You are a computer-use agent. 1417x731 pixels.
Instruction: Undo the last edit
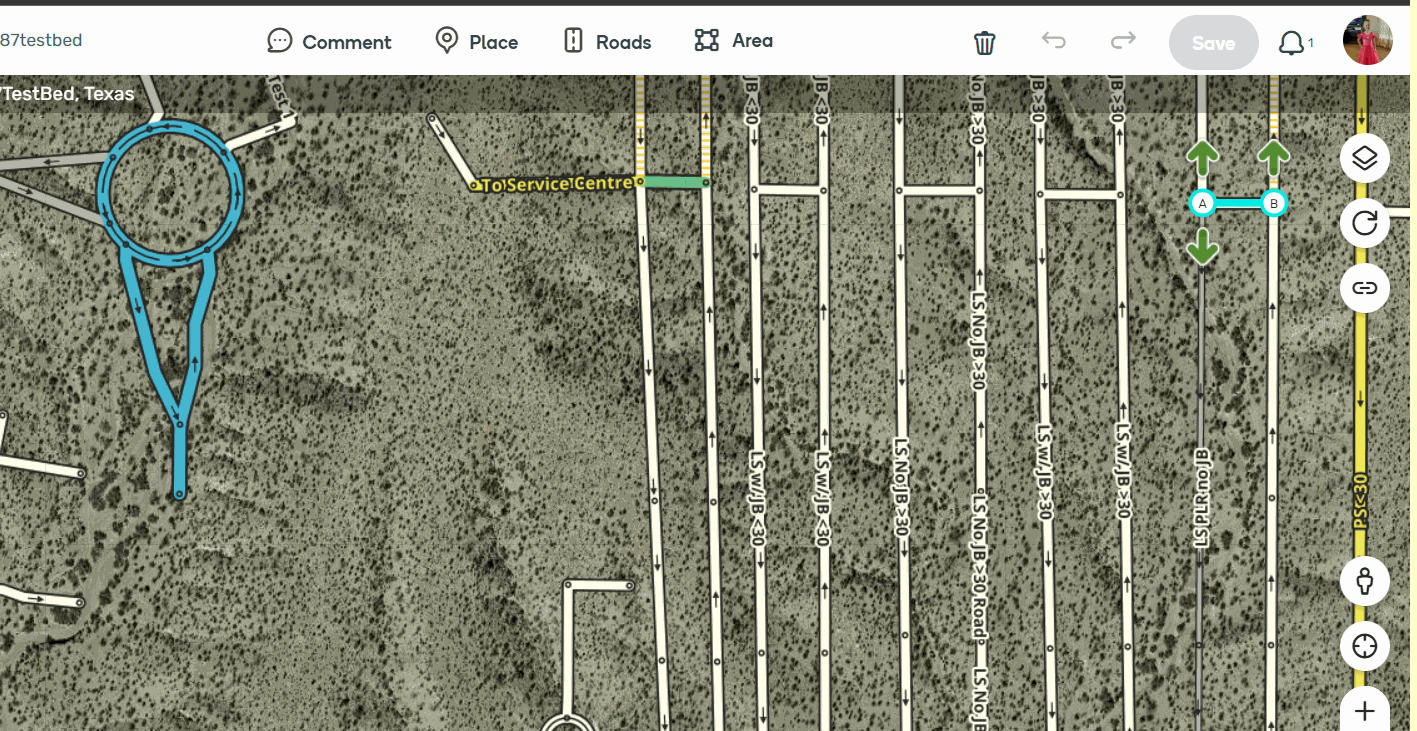click(1053, 40)
